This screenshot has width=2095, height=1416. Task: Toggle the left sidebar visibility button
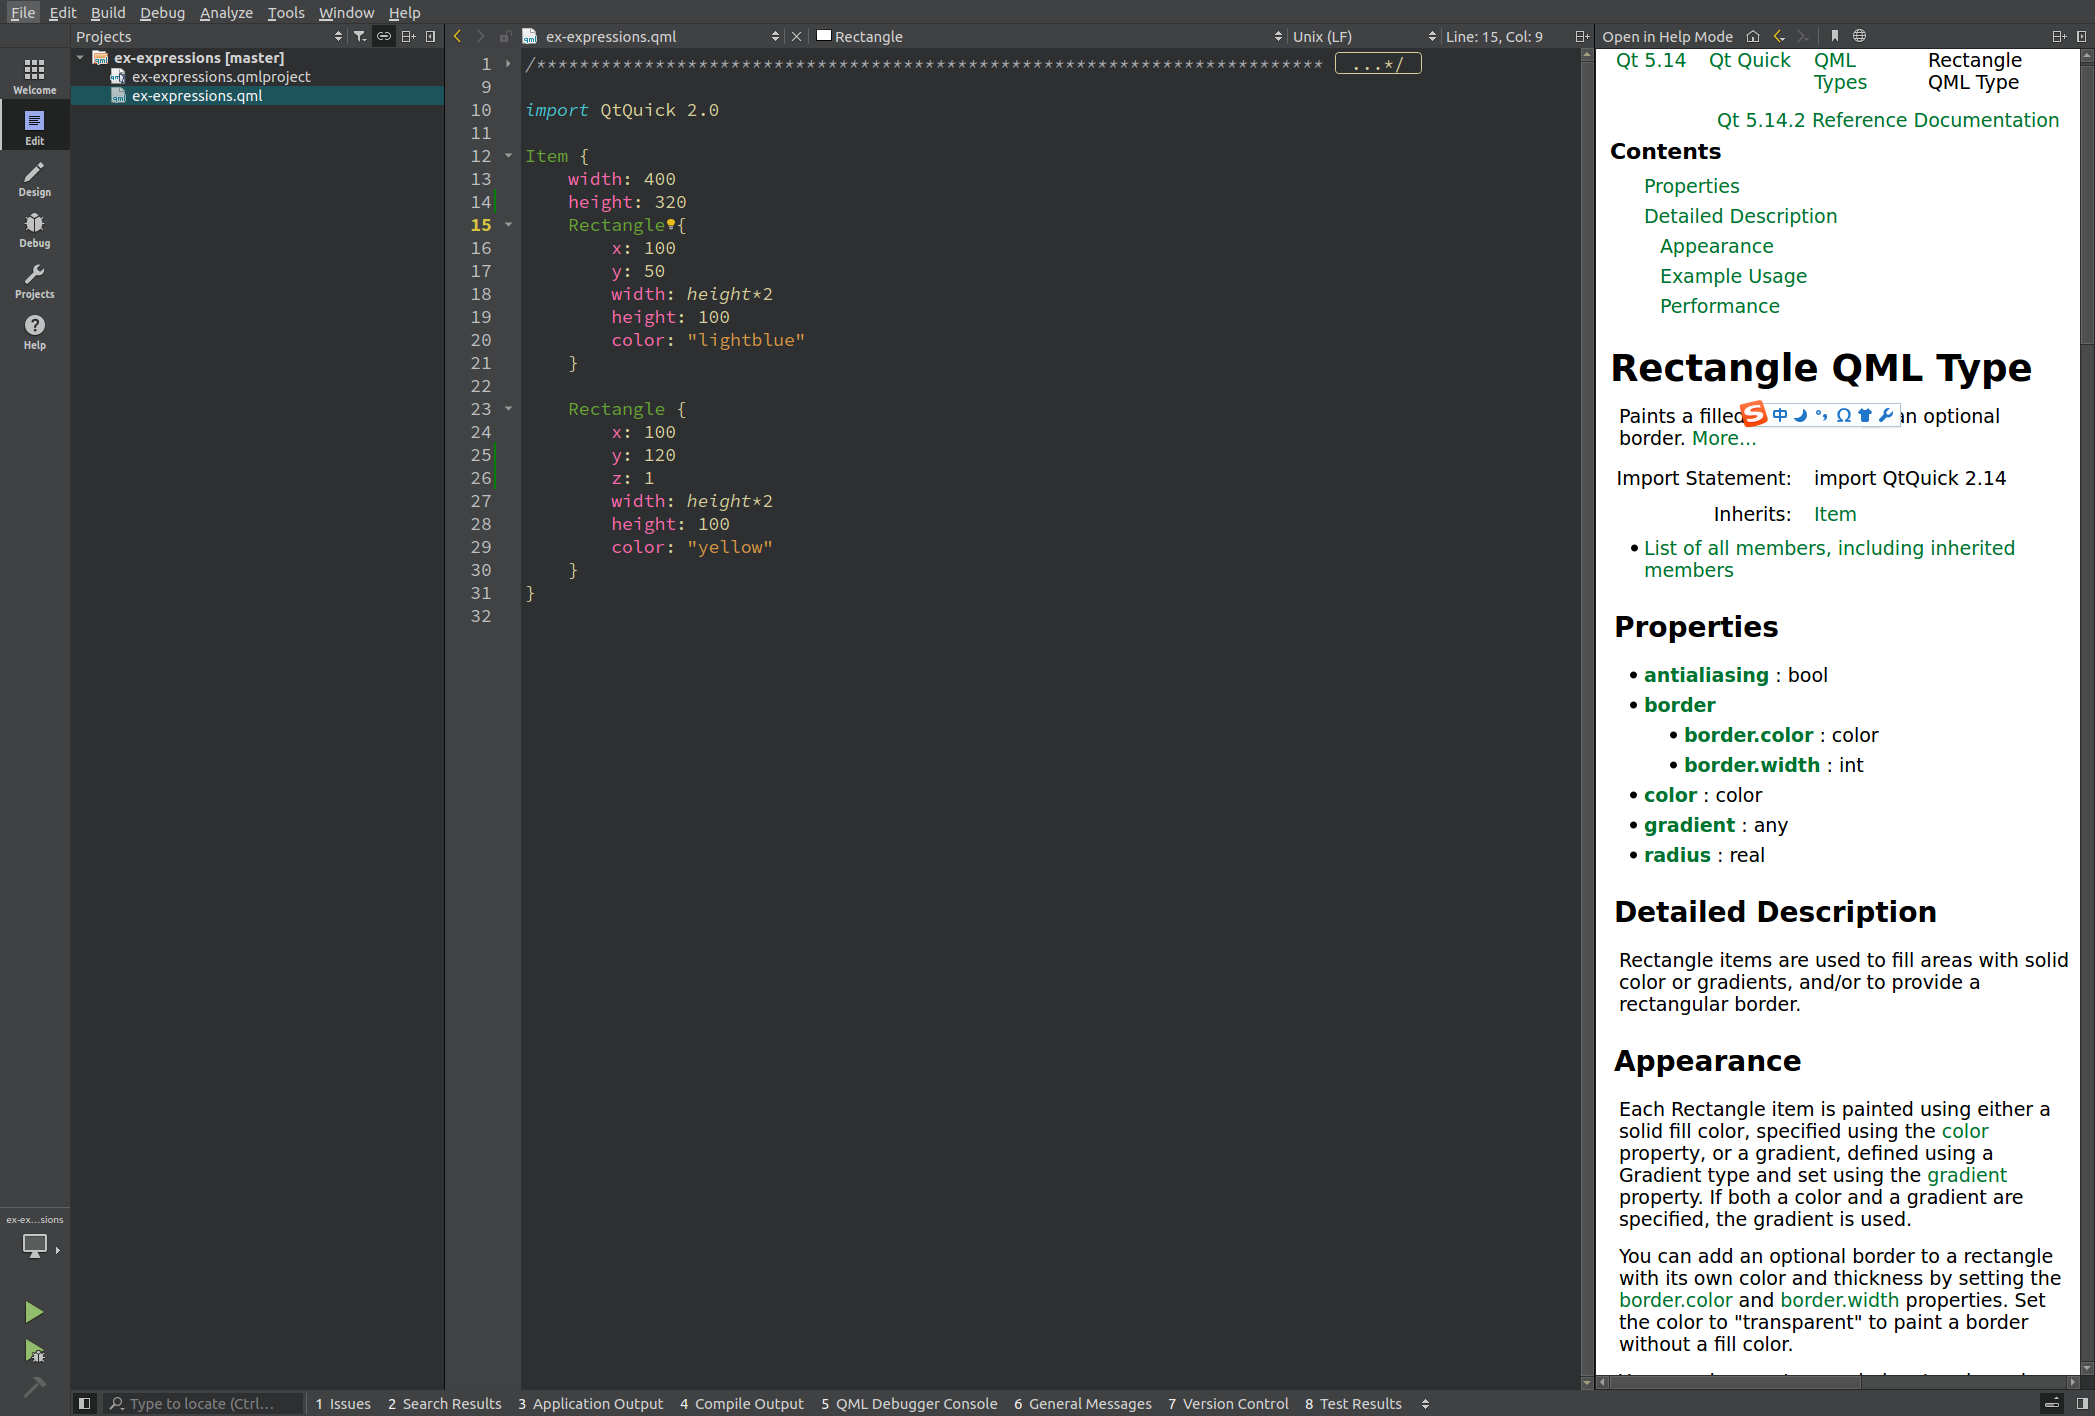click(x=85, y=1403)
